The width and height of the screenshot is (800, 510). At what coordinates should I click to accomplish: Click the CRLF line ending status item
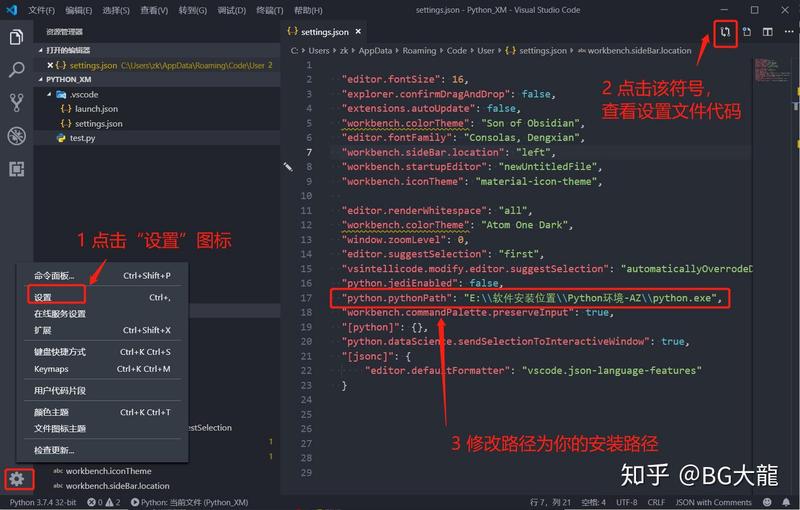click(x=656, y=502)
